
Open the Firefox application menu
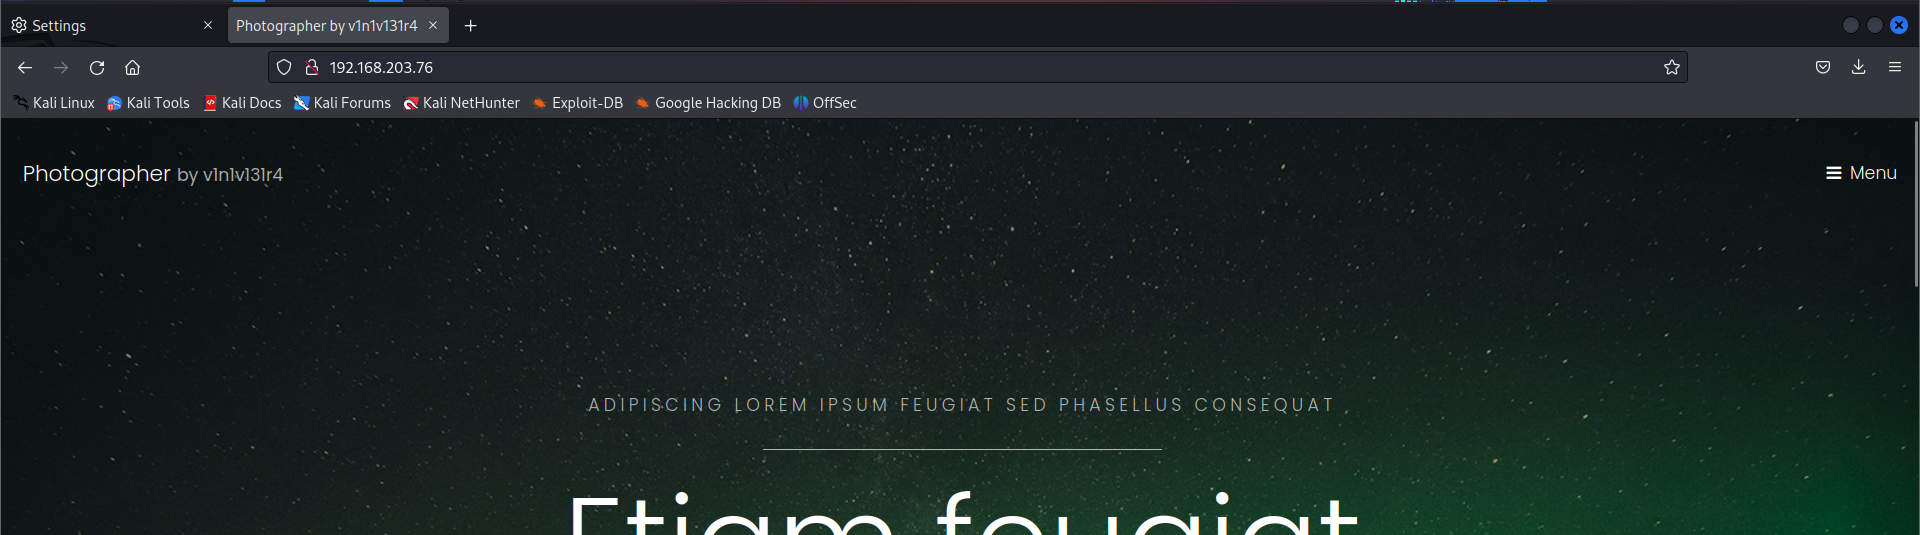click(1894, 67)
